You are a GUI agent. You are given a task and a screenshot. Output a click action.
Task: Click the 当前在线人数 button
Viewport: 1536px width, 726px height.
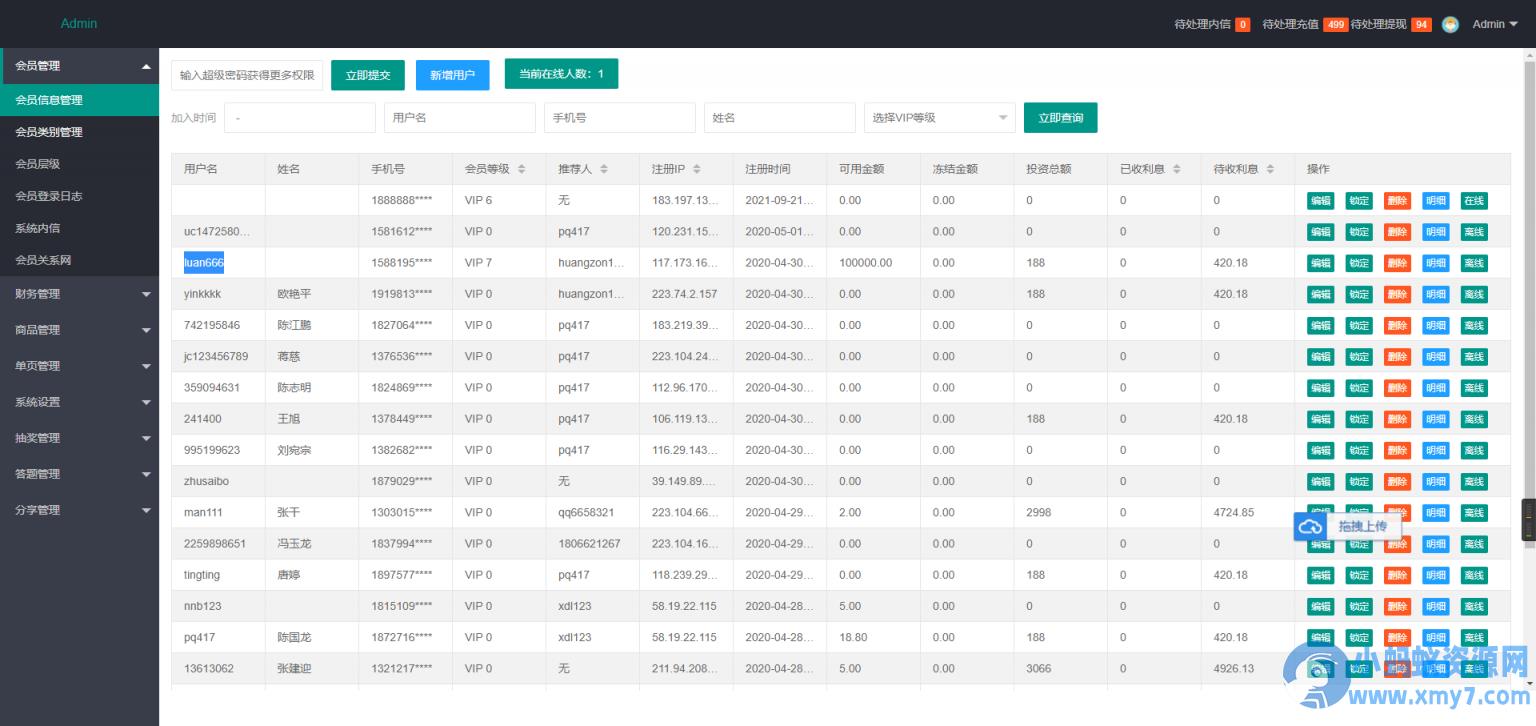pos(561,74)
